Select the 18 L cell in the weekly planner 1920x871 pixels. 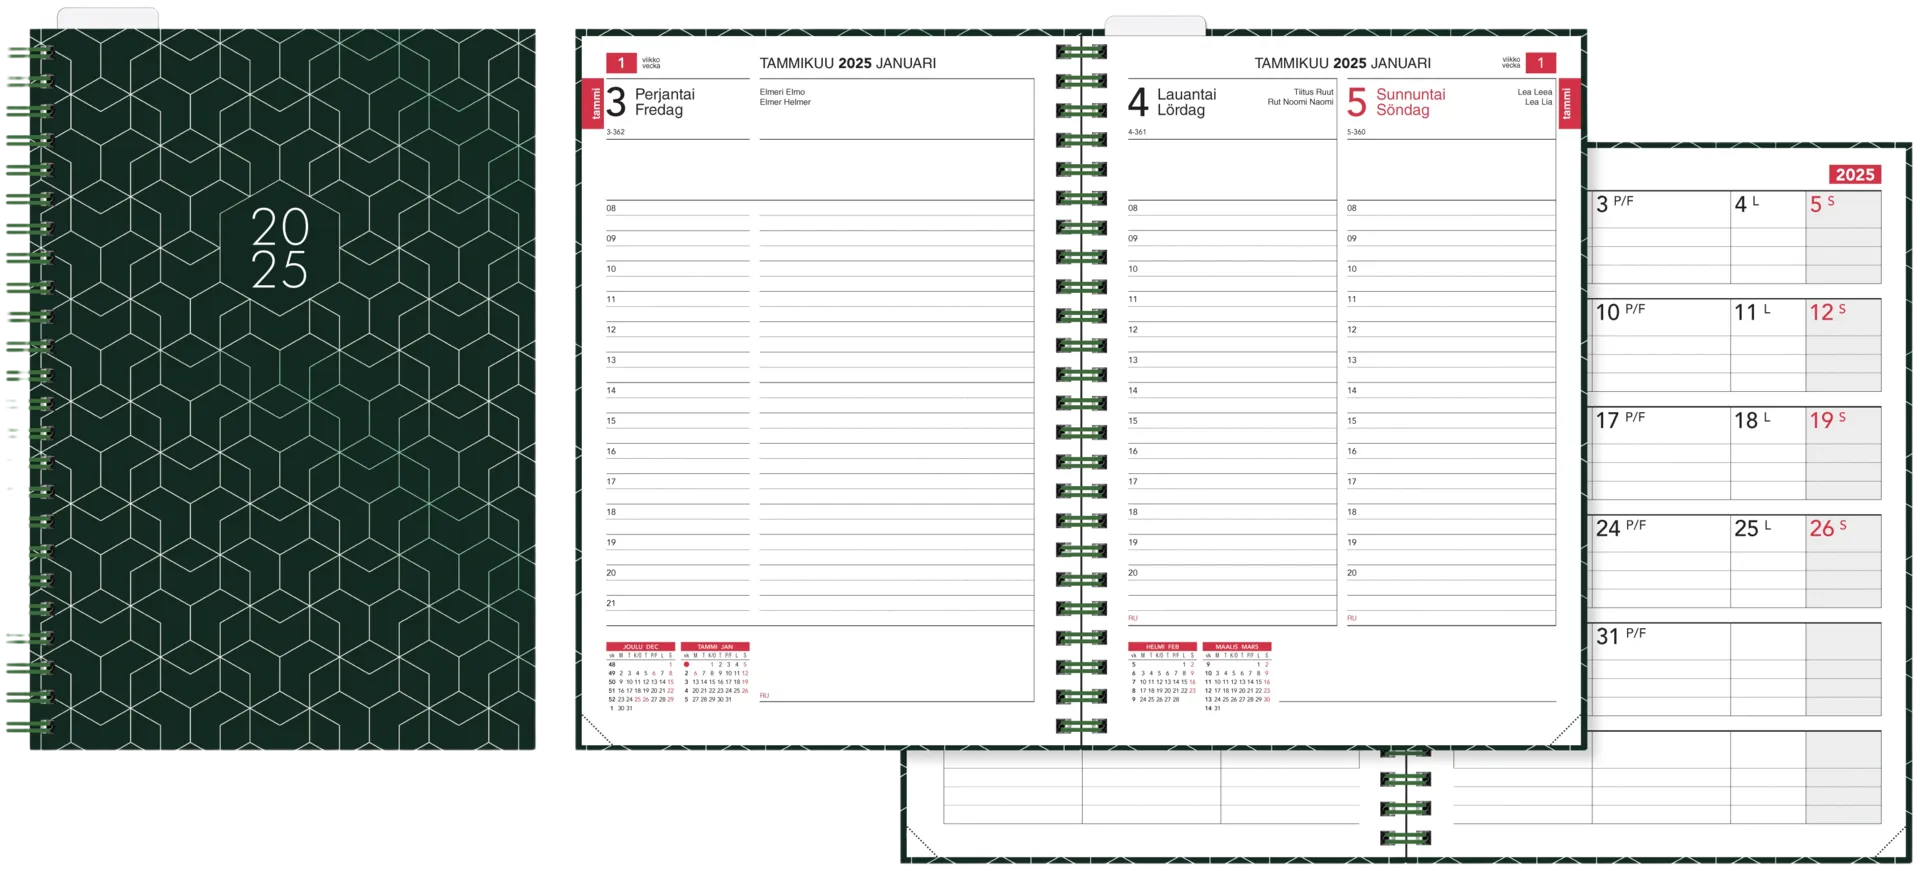tap(1768, 453)
